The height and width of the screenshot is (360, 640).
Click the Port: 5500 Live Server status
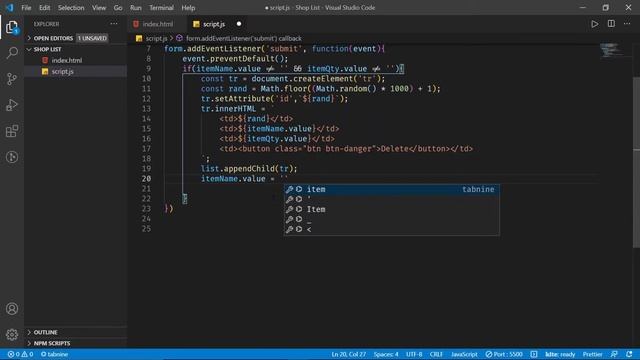[504, 354]
